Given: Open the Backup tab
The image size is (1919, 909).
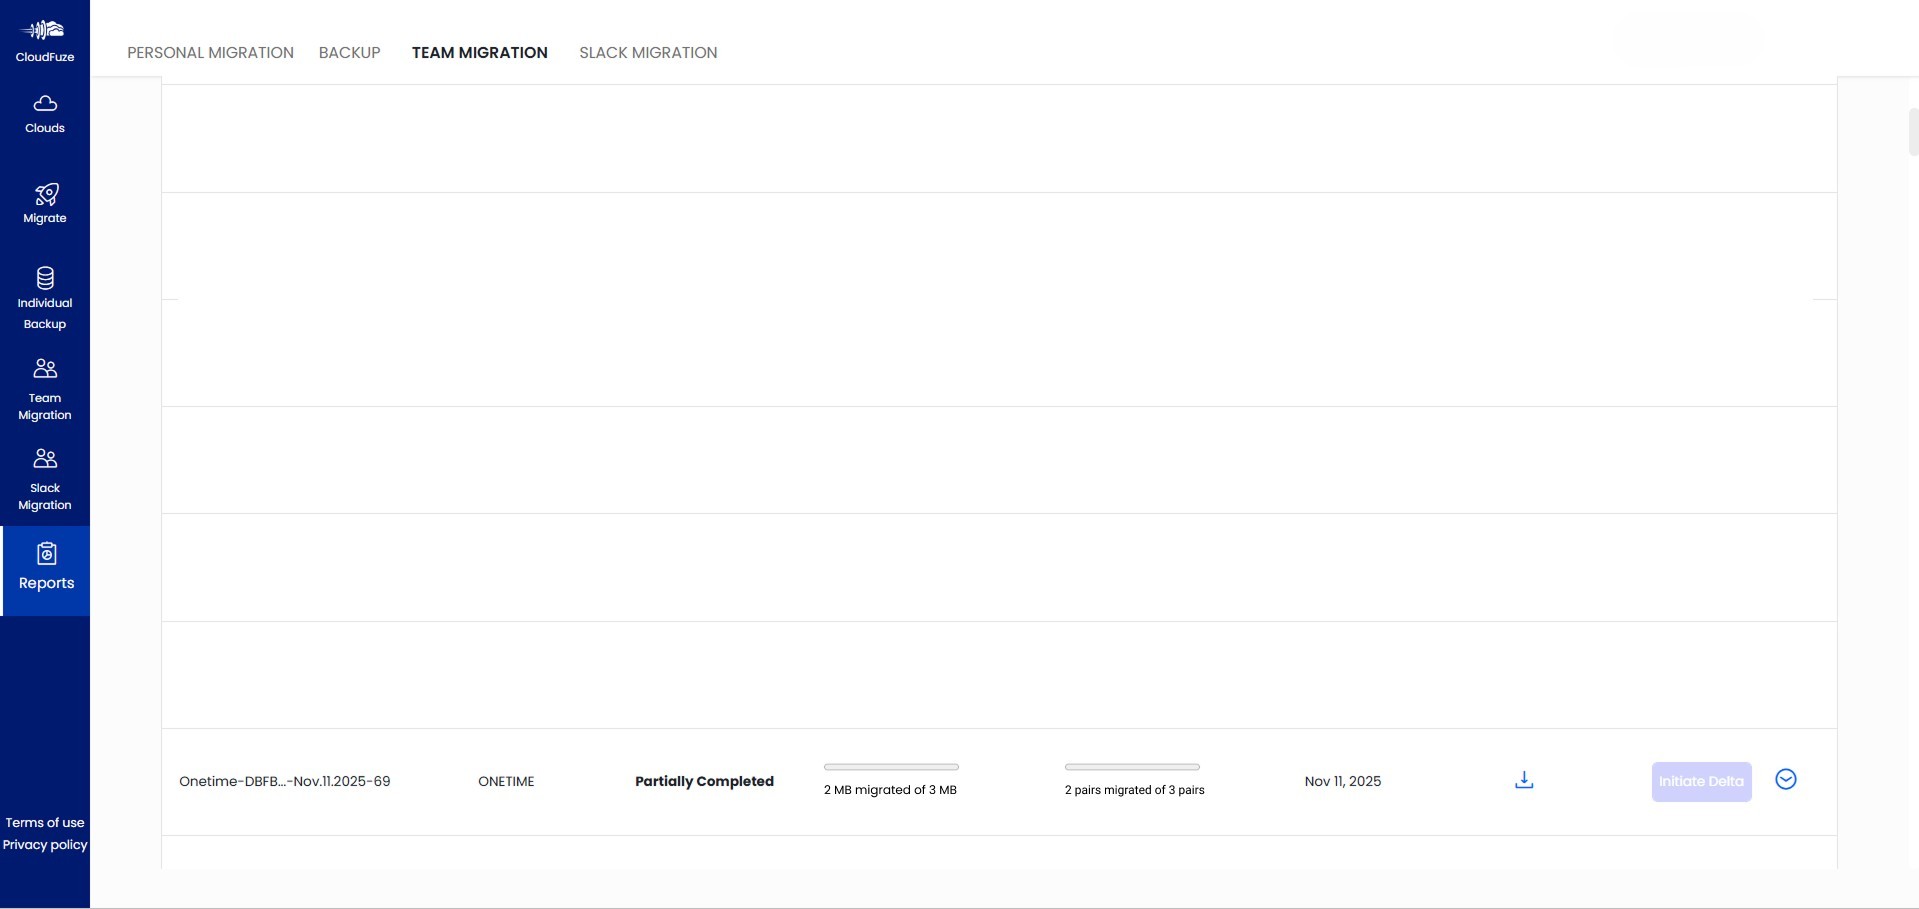Looking at the screenshot, I should click(x=349, y=52).
